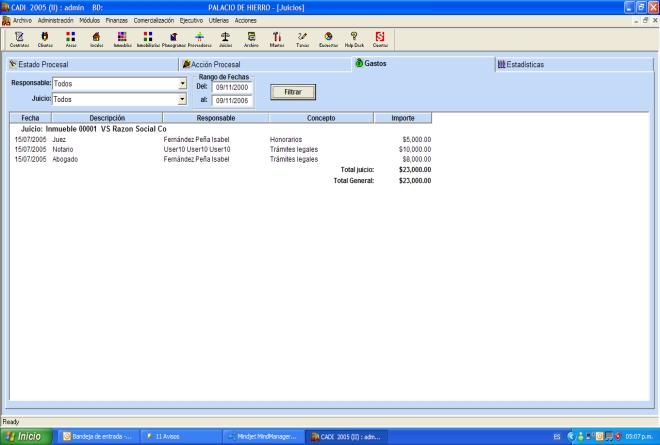Expand the Juicio dropdown
The width and height of the screenshot is (660, 445).
182,100
